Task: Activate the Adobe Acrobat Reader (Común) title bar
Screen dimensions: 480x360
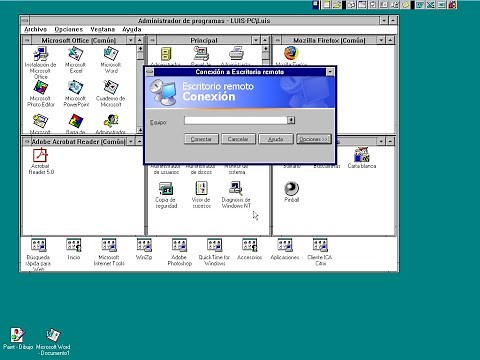Action: click(79, 142)
